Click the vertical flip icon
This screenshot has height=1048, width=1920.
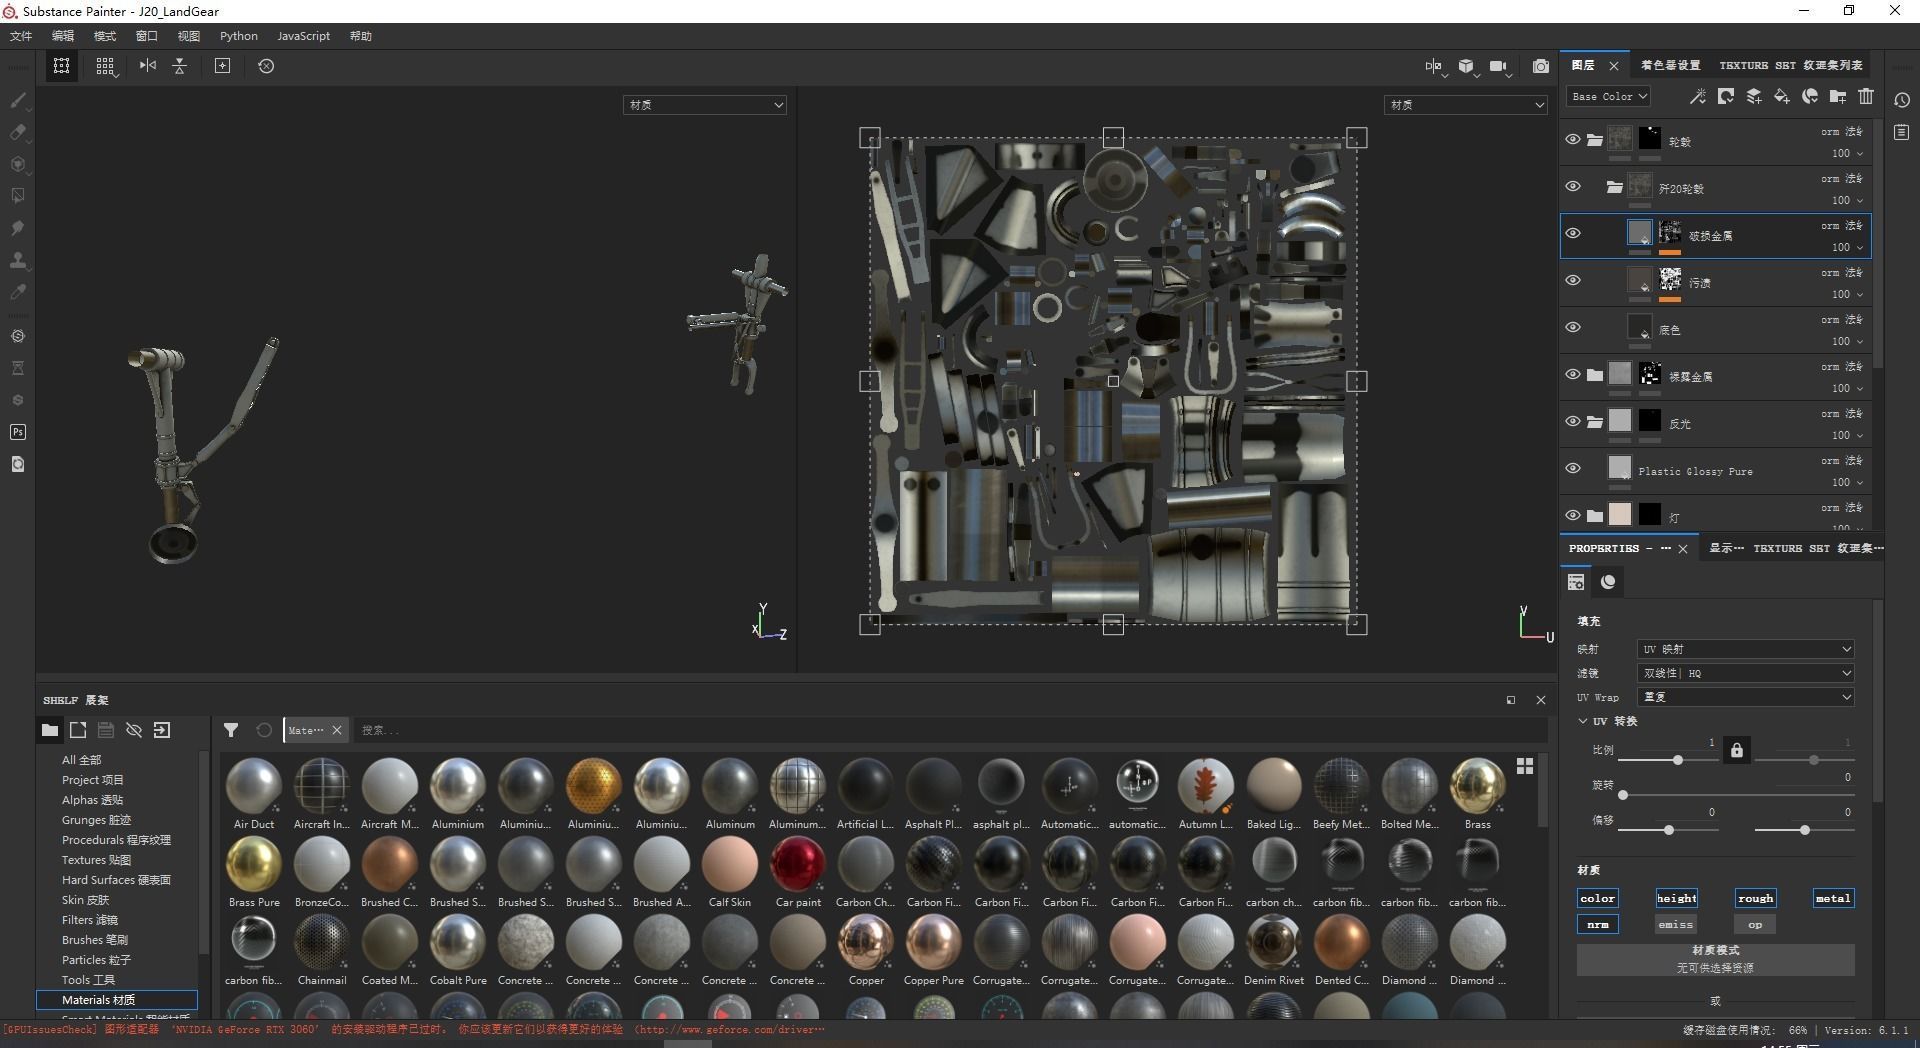(180, 66)
